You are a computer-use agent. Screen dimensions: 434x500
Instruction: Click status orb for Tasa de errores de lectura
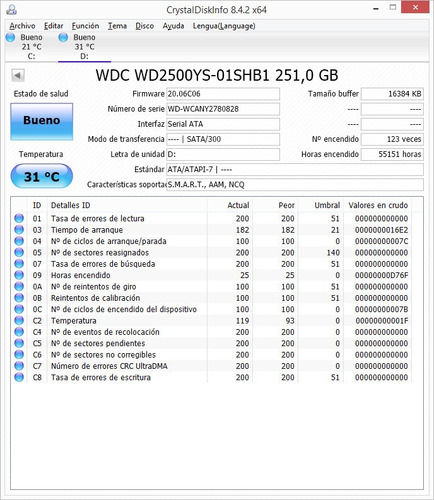(x=19, y=218)
